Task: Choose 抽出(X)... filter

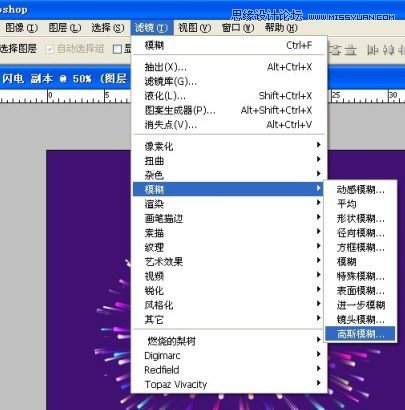Action: click(229, 67)
